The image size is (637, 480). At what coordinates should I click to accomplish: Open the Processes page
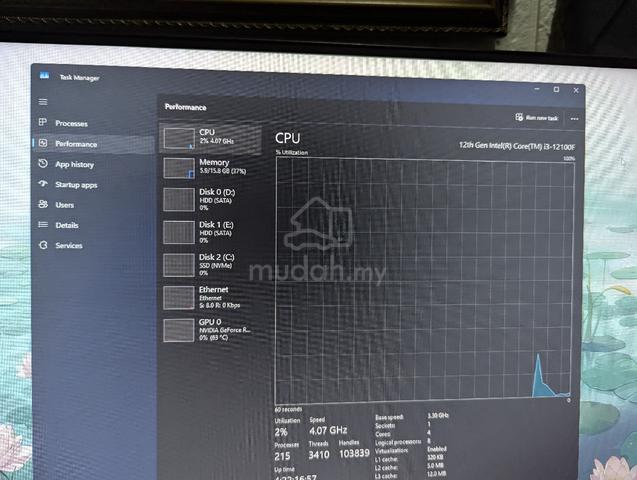pos(72,123)
